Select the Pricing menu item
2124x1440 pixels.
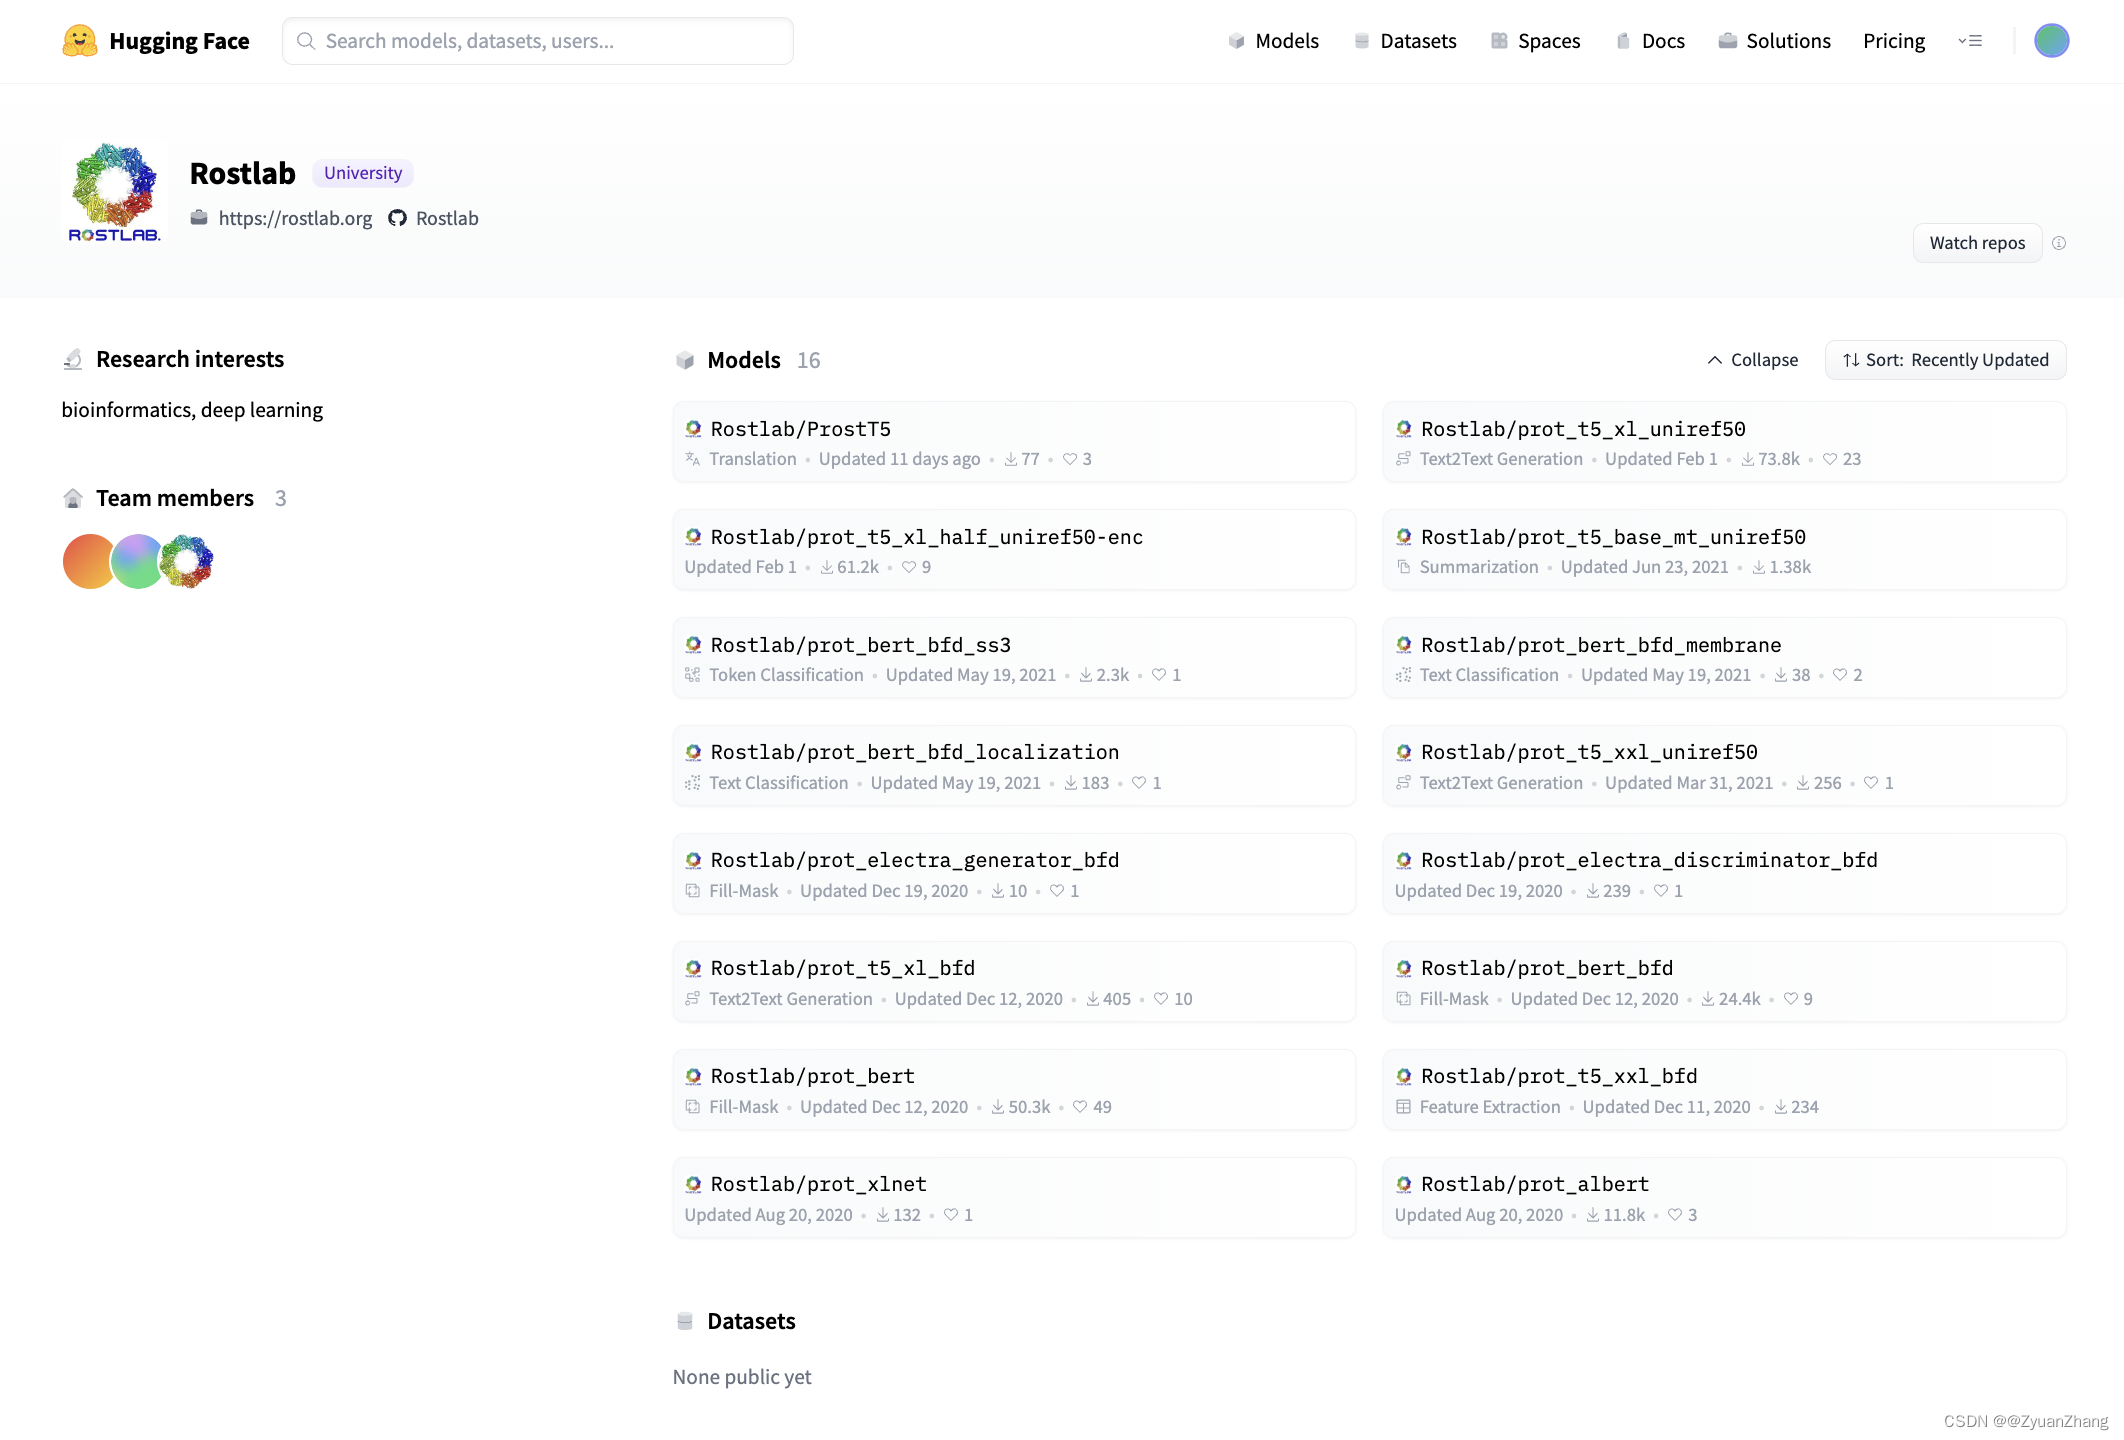[x=1894, y=40]
